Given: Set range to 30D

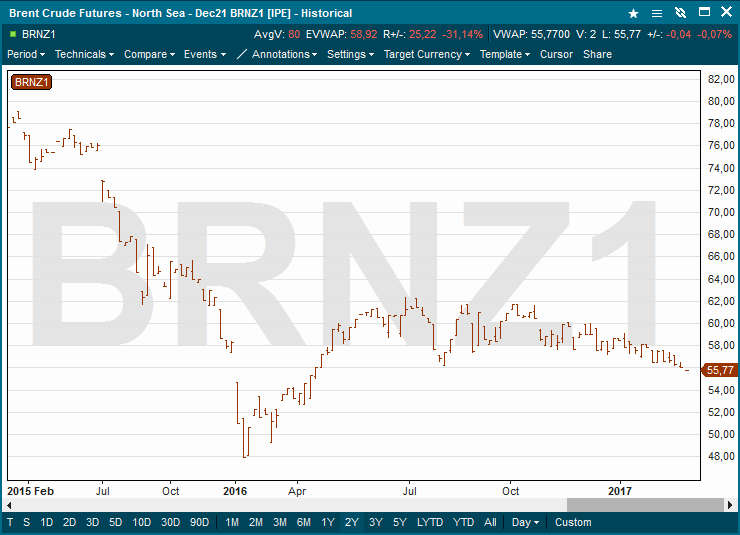Looking at the screenshot, I should 170,522.
